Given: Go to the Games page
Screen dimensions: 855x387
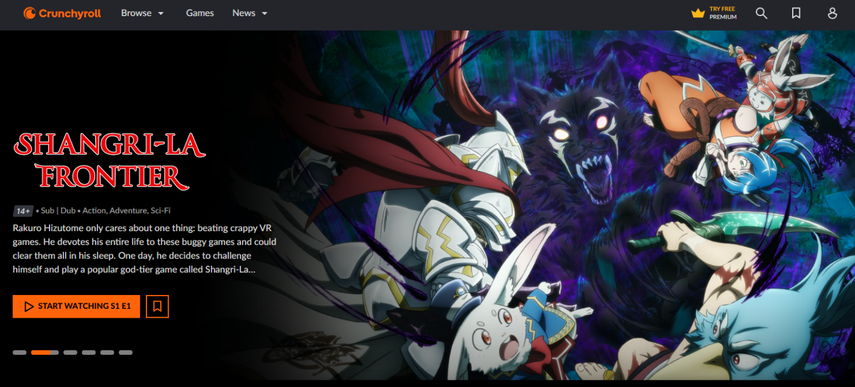Looking at the screenshot, I should 200,14.
